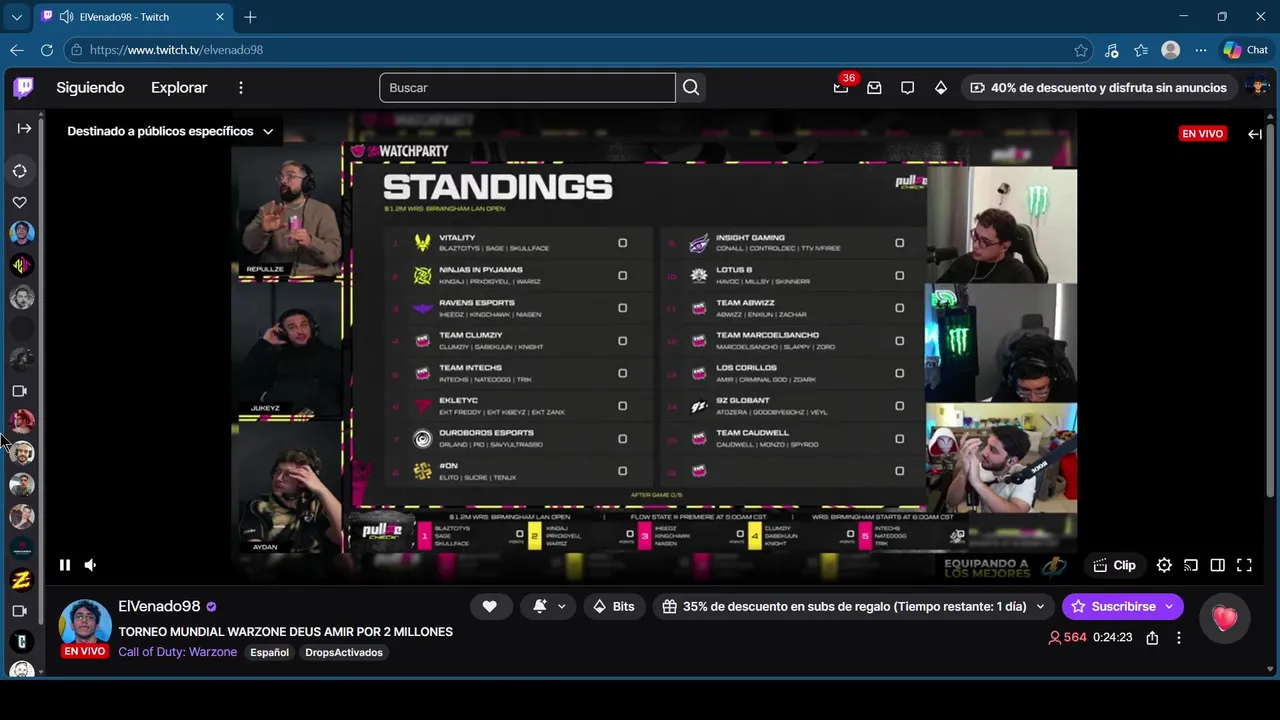Expand the Destinado a públicos específicos dropdown

(170, 131)
